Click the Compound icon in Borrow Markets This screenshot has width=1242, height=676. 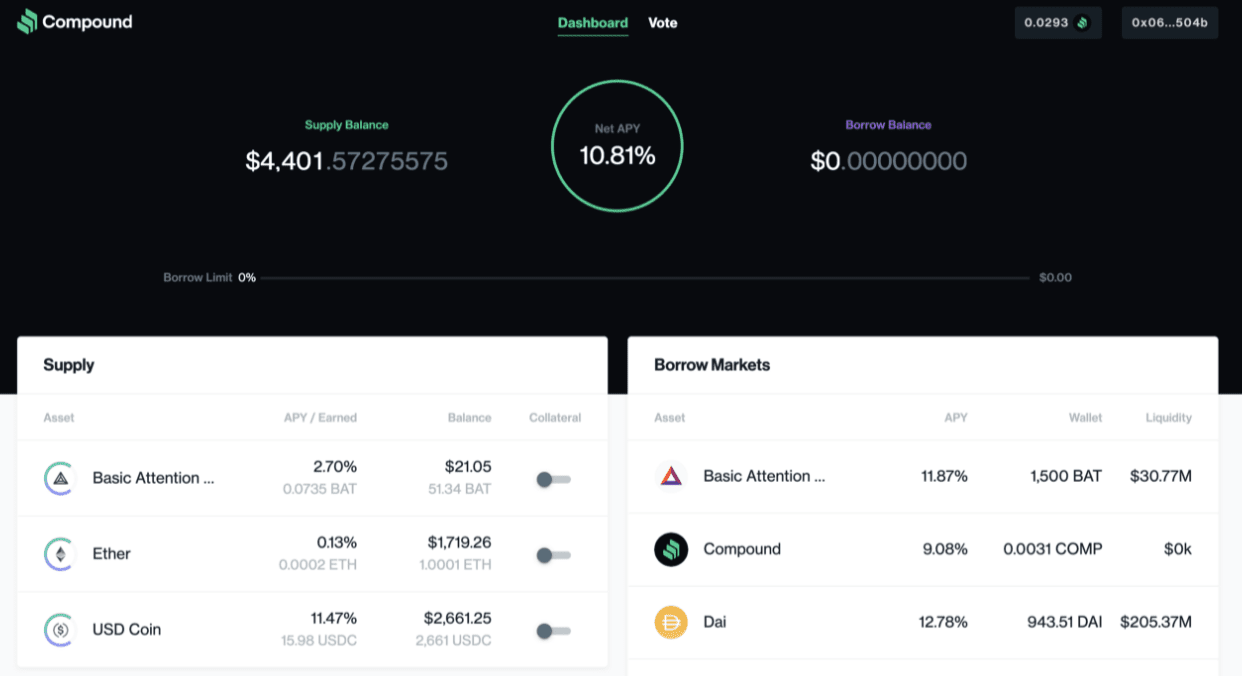click(671, 549)
